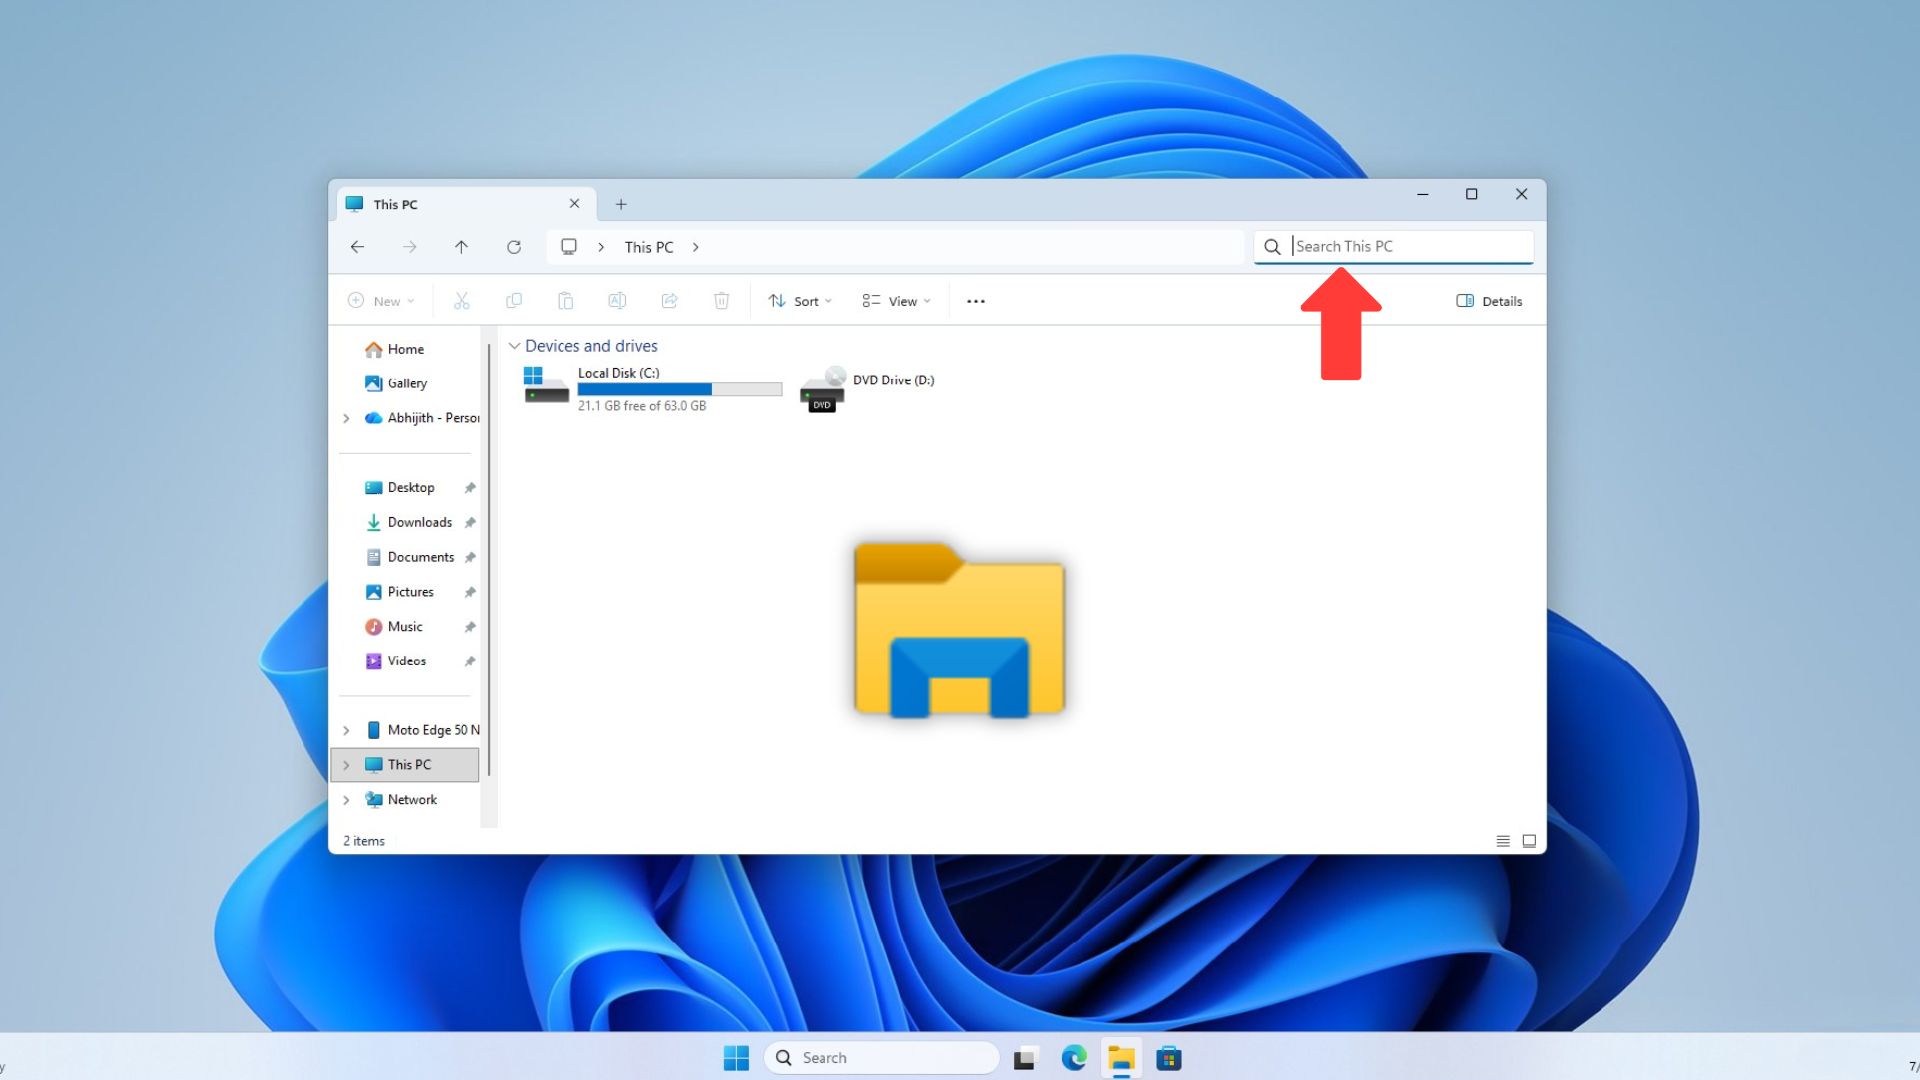Open Abhijith - Personal OneDrive folder
Viewport: 1920px width, 1080px height.
point(422,418)
